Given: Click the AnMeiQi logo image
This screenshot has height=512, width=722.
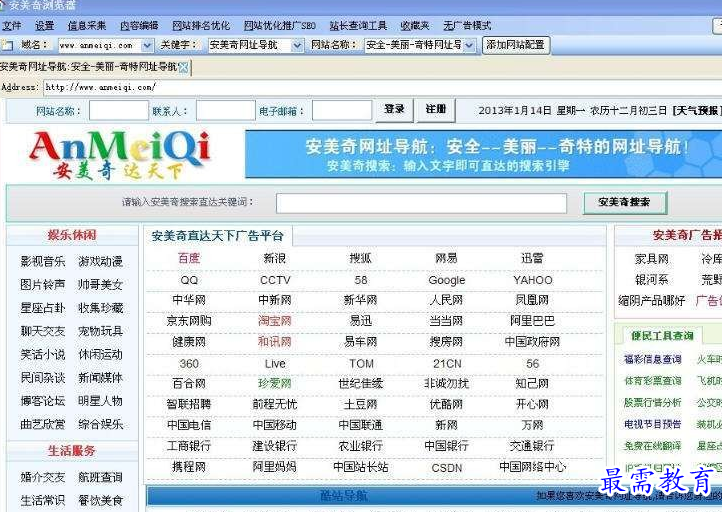Looking at the screenshot, I should (x=119, y=155).
